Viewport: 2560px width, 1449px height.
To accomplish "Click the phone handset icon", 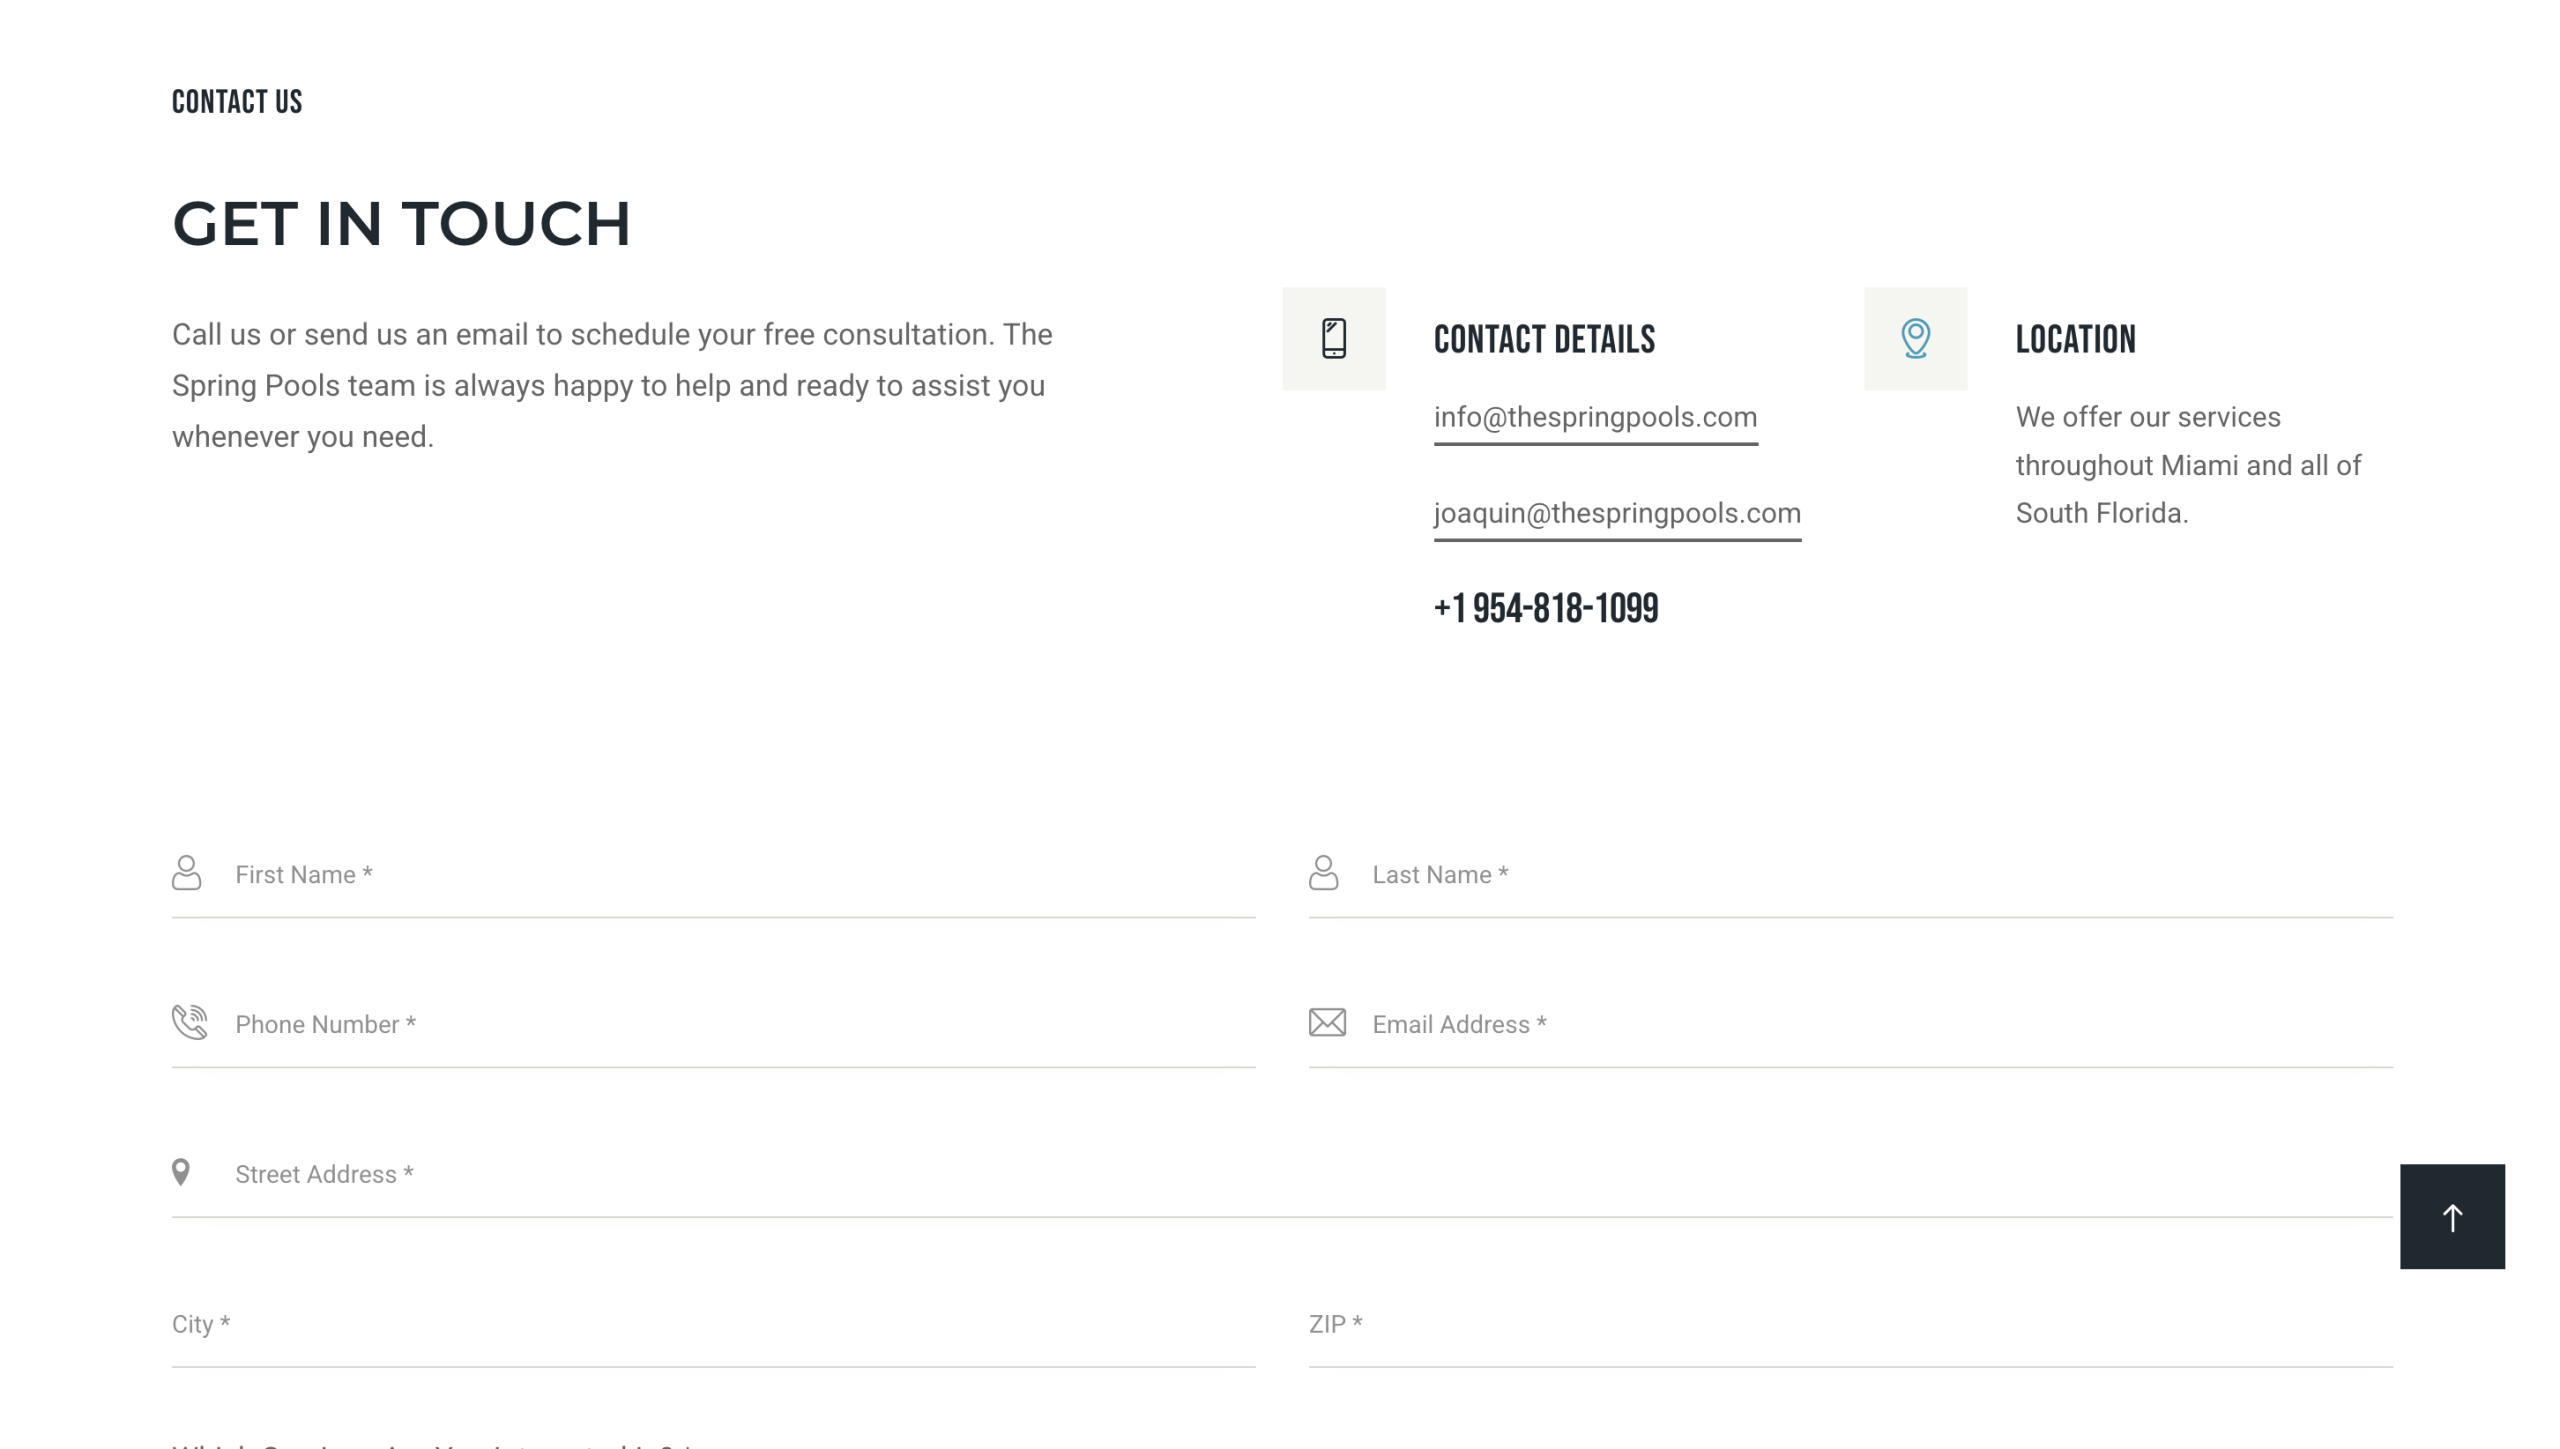I will click(x=189, y=1022).
